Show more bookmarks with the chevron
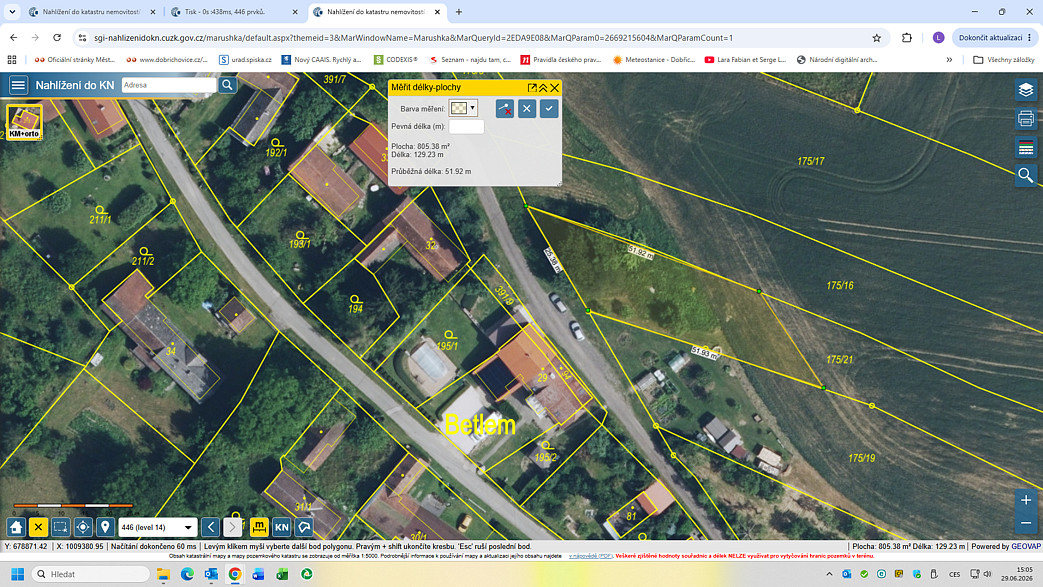The height and width of the screenshot is (587, 1043). pyautogui.click(x=949, y=60)
